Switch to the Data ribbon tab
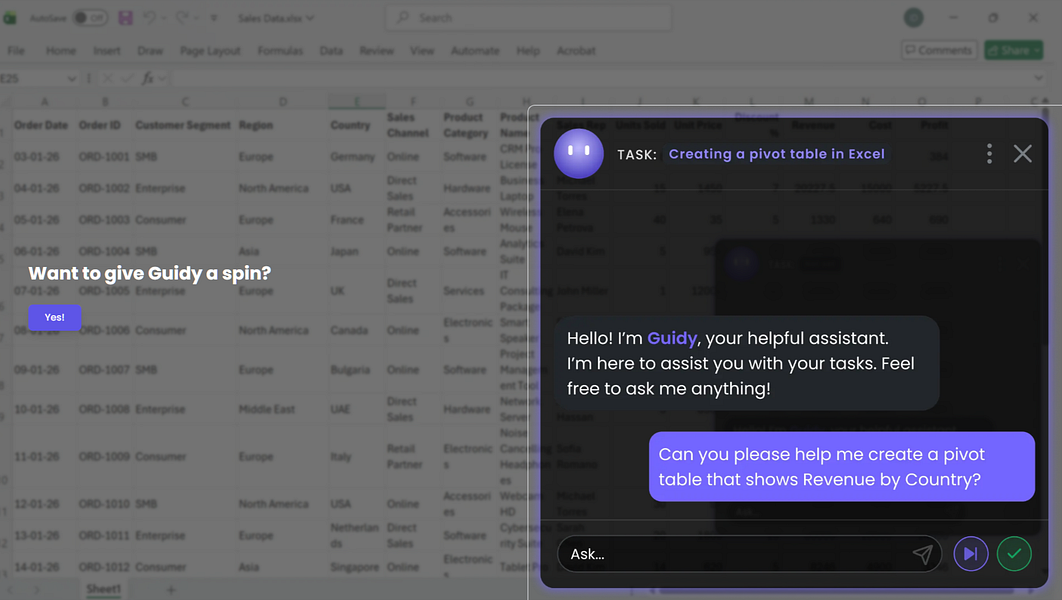Screen dimensions: 1062x600 [x=331, y=51]
